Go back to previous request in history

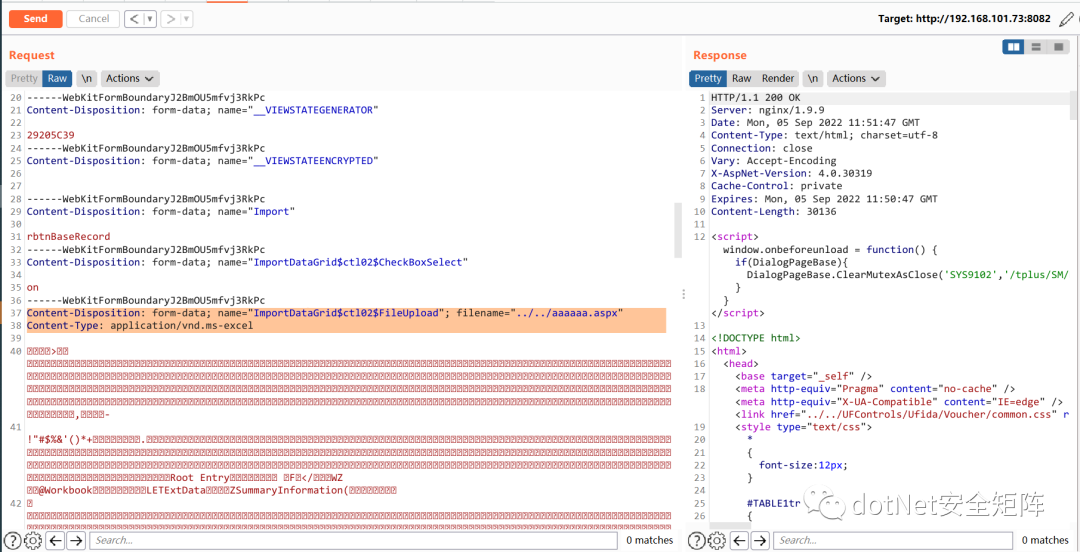pyautogui.click(x=134, y=19)
